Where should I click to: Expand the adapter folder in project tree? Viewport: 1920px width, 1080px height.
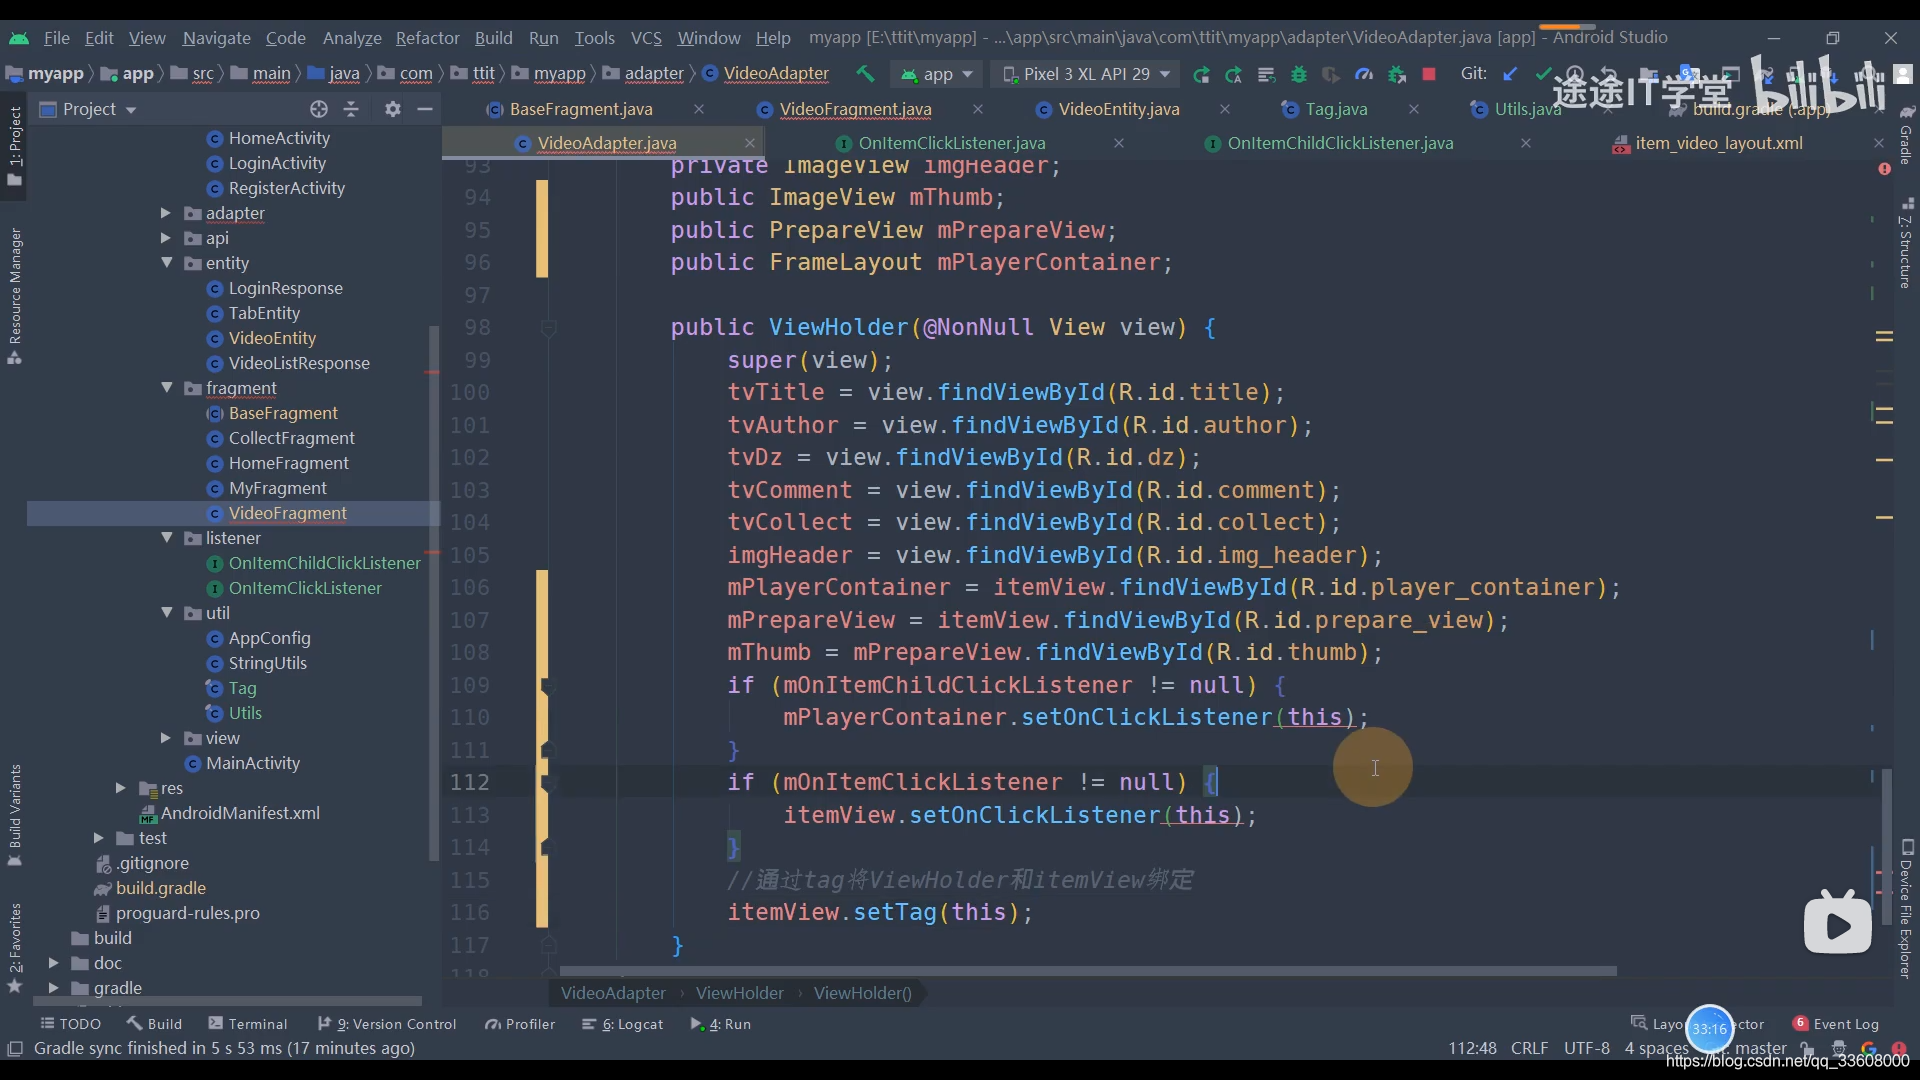pos(167,212)
